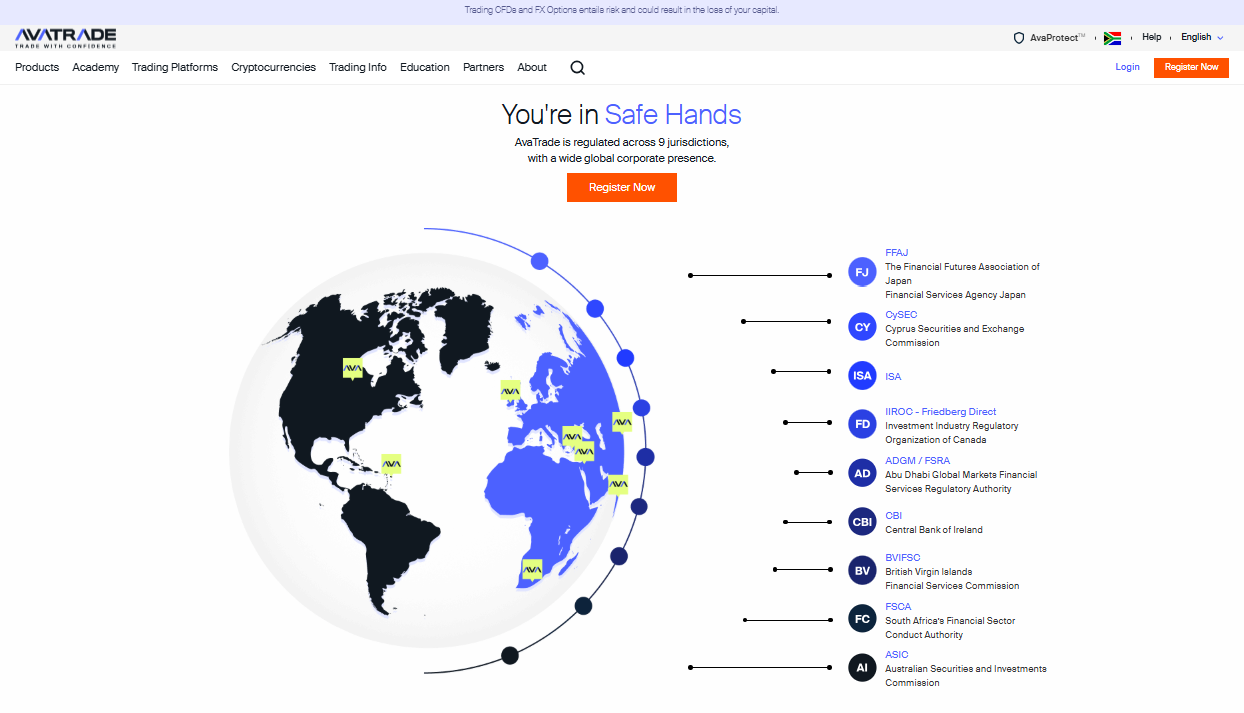Open the English language dropdown
This screenshot has width=1244, height=713.
point(1201,37)
